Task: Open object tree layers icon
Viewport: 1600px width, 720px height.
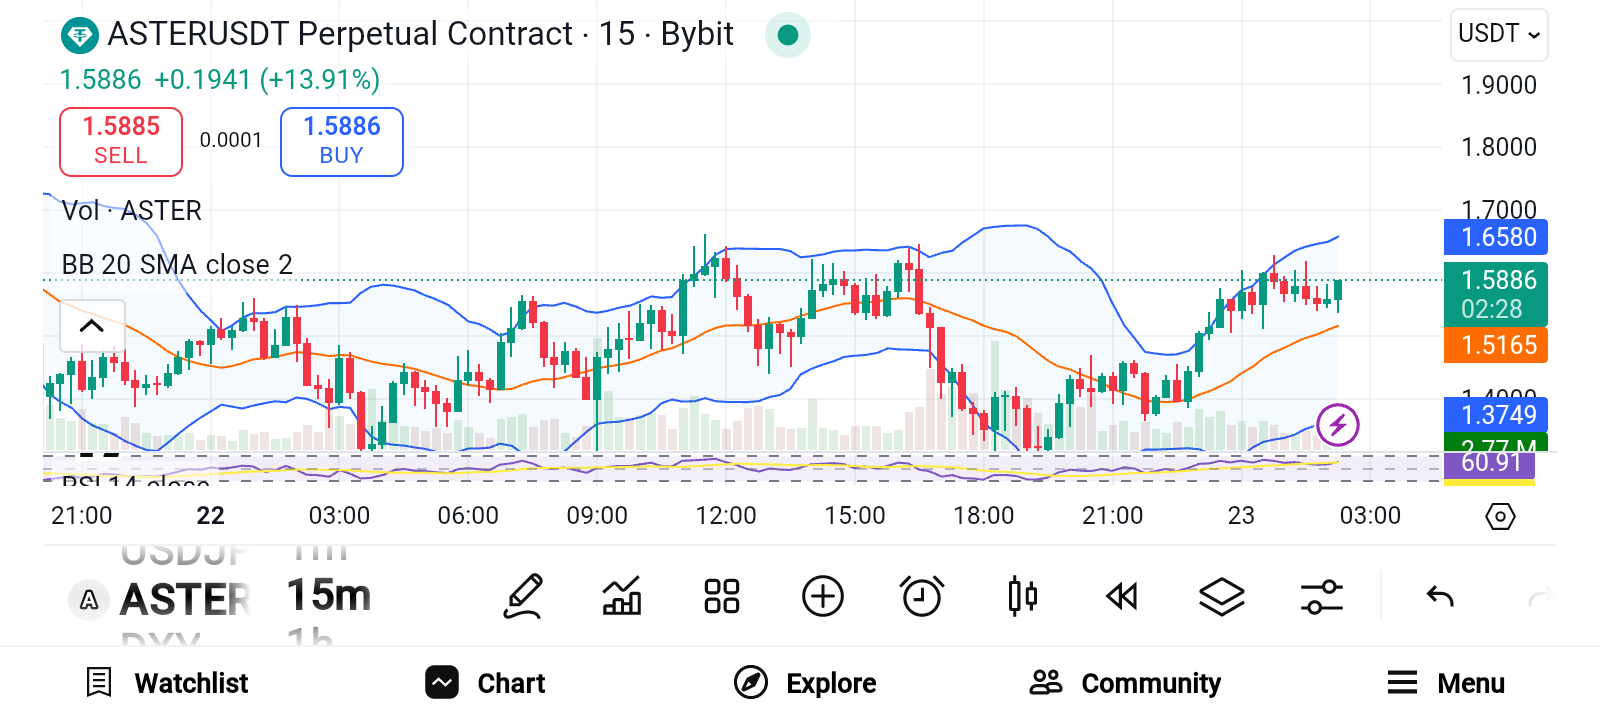Action: pos(1222,597)
